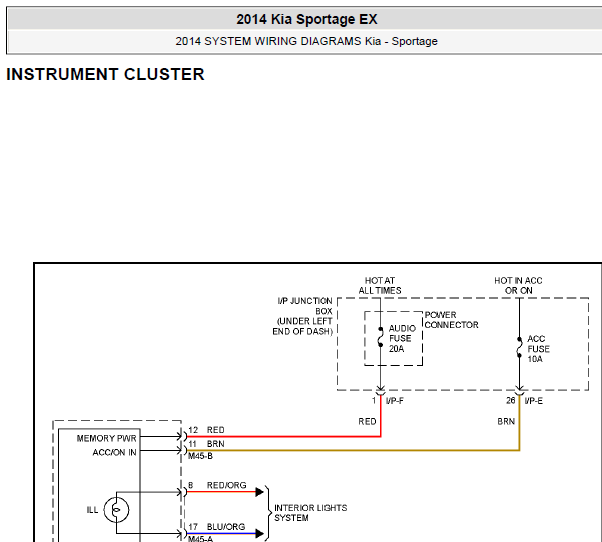
Task: Click pin number 1 at I/P-F
Action: pyautogui.click(x=374, y=401)
